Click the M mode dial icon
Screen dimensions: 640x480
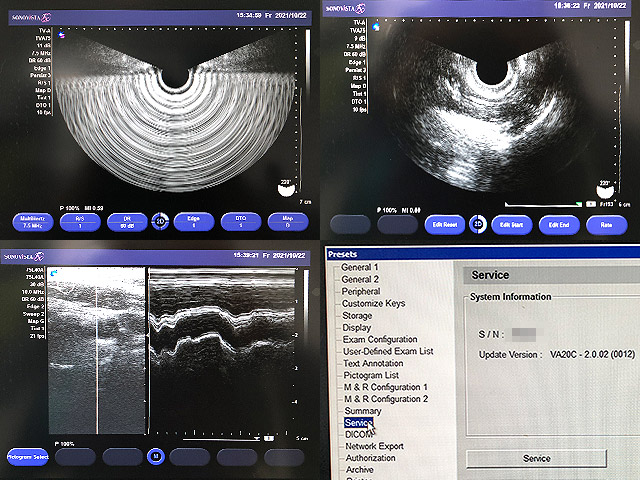156,456
